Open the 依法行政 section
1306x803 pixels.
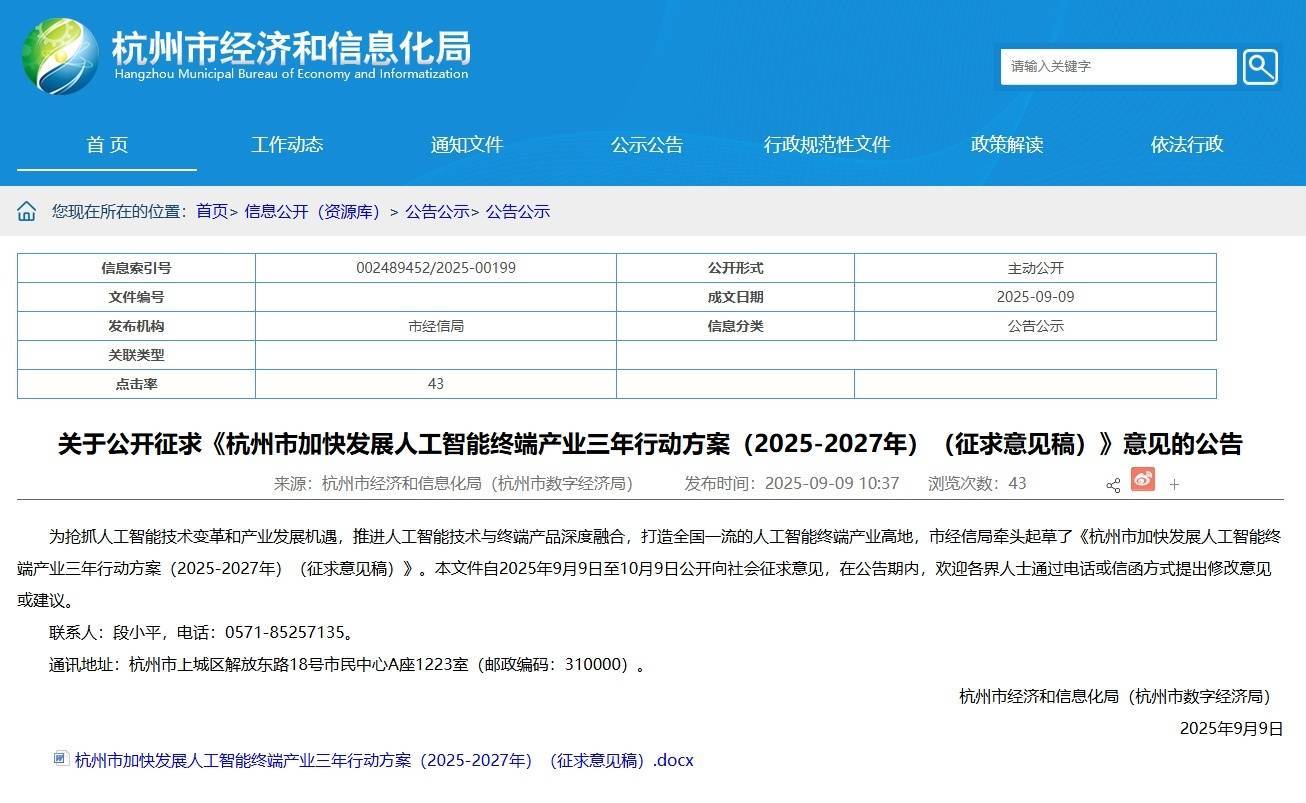pos(1185,144)
